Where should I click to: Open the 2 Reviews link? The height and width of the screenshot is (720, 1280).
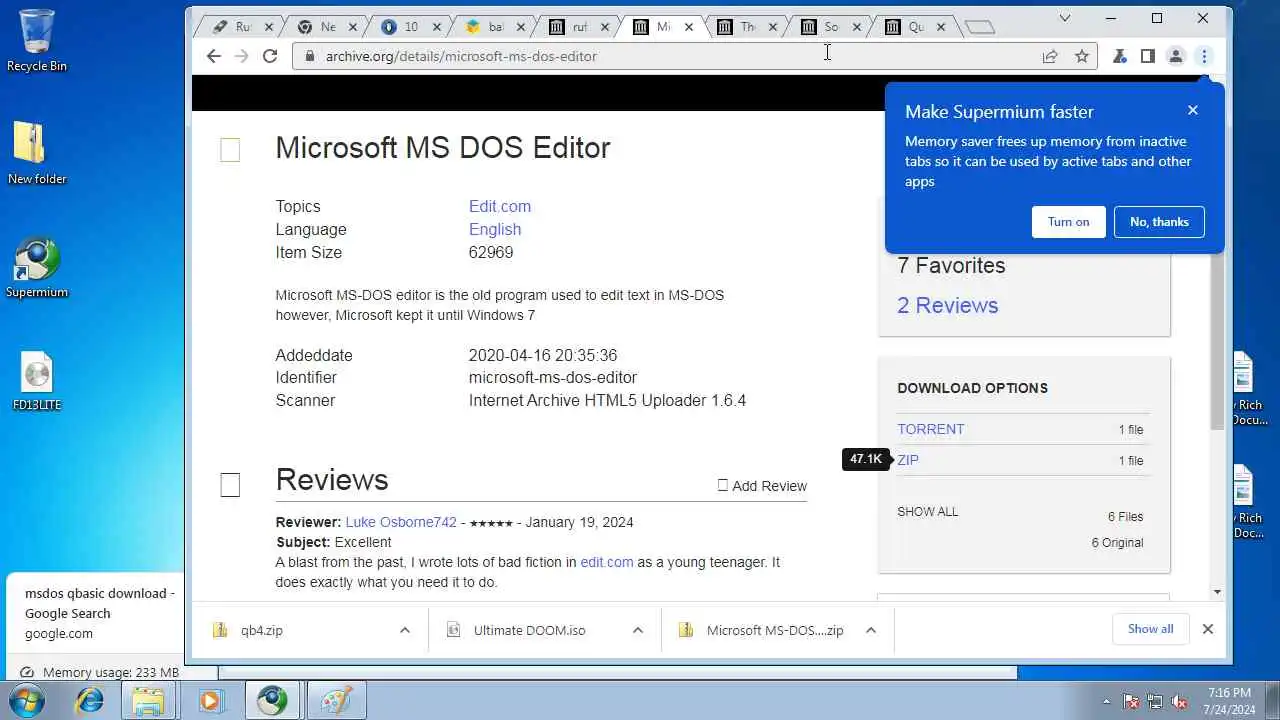pyautogui.click(x=947, y=305)
